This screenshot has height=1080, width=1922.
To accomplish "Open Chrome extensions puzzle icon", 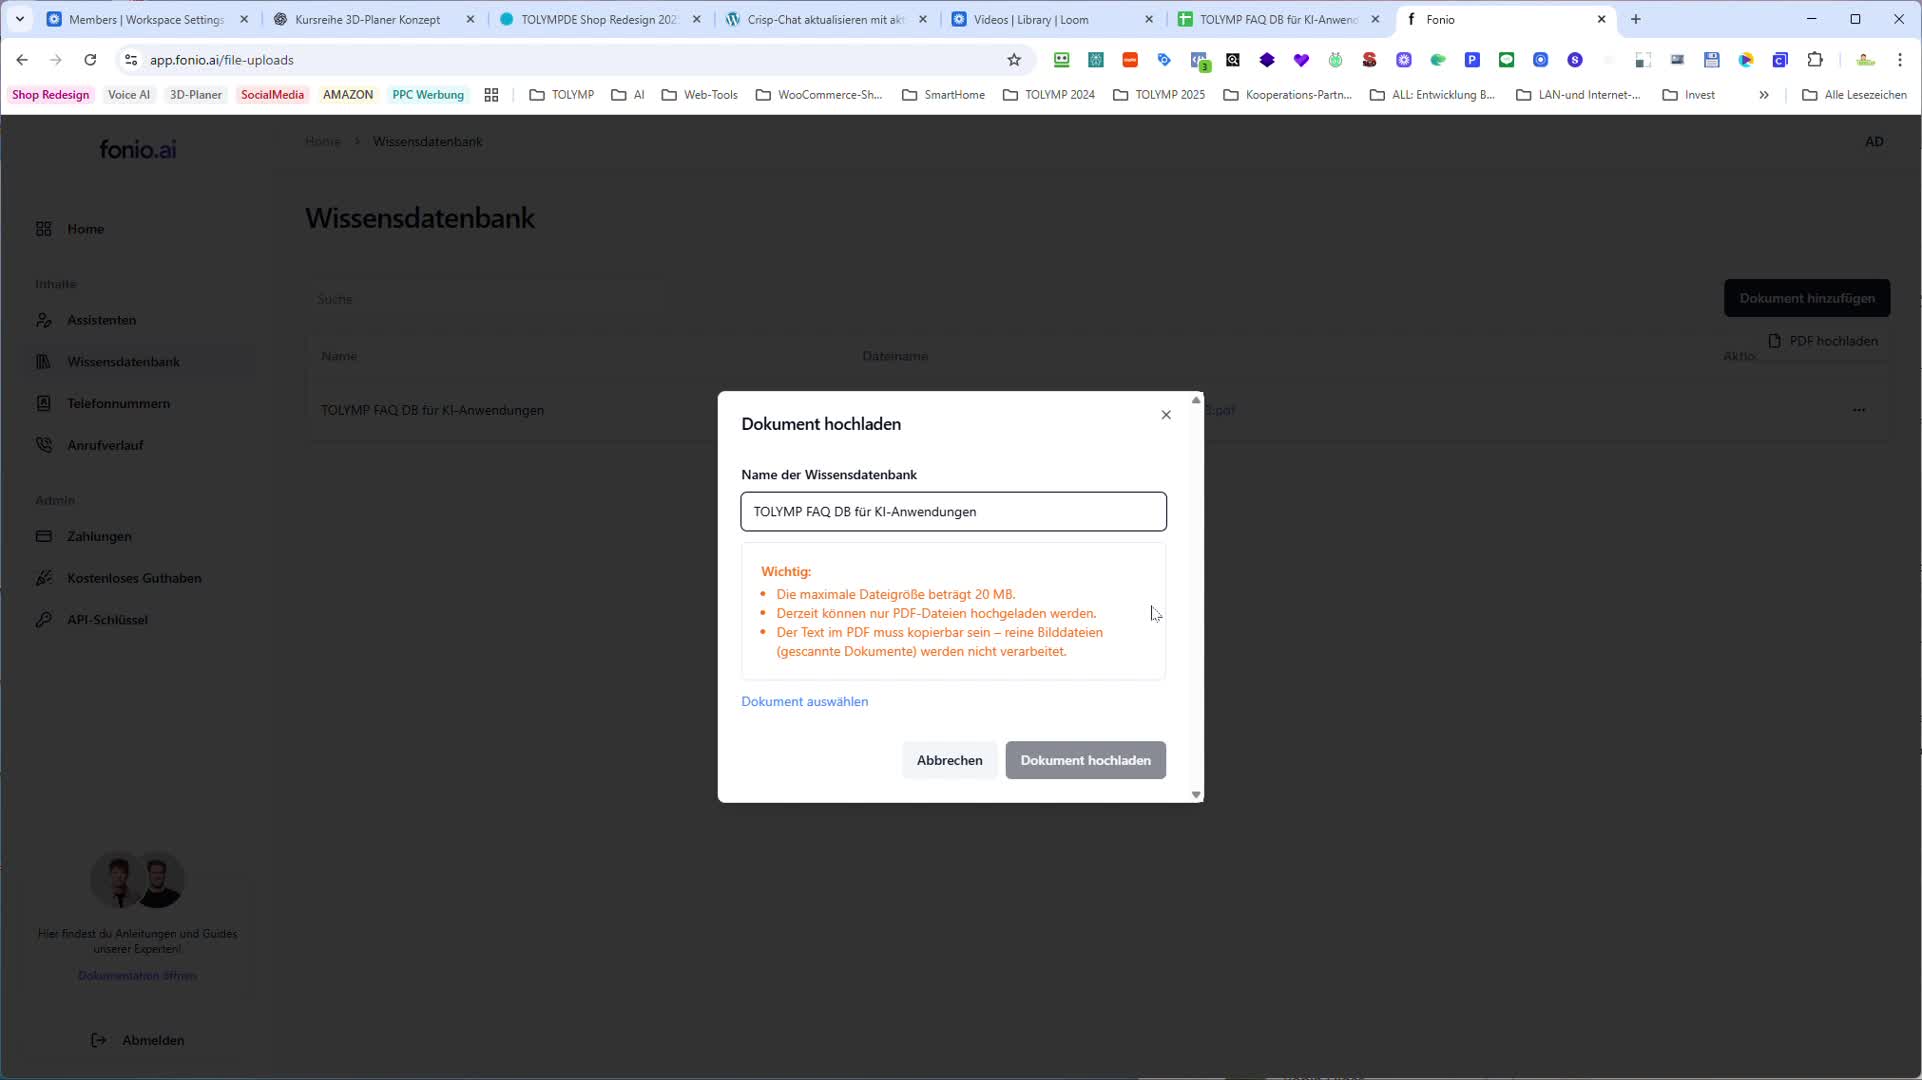I will 1815,60.
